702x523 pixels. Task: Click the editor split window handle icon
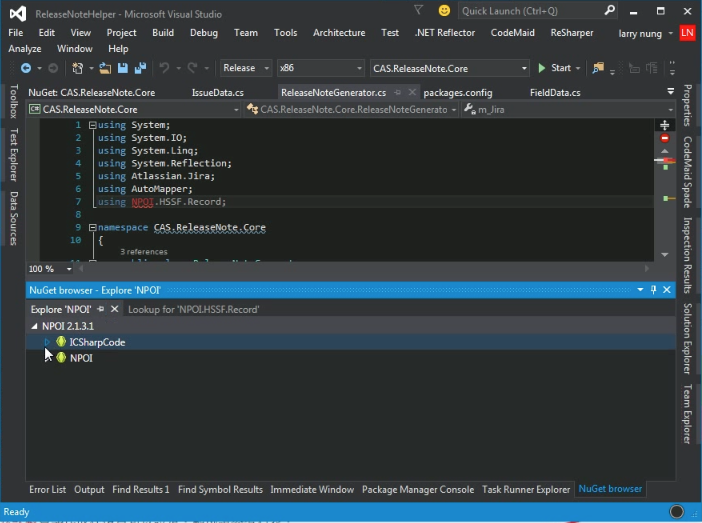[x=665, y=125]
